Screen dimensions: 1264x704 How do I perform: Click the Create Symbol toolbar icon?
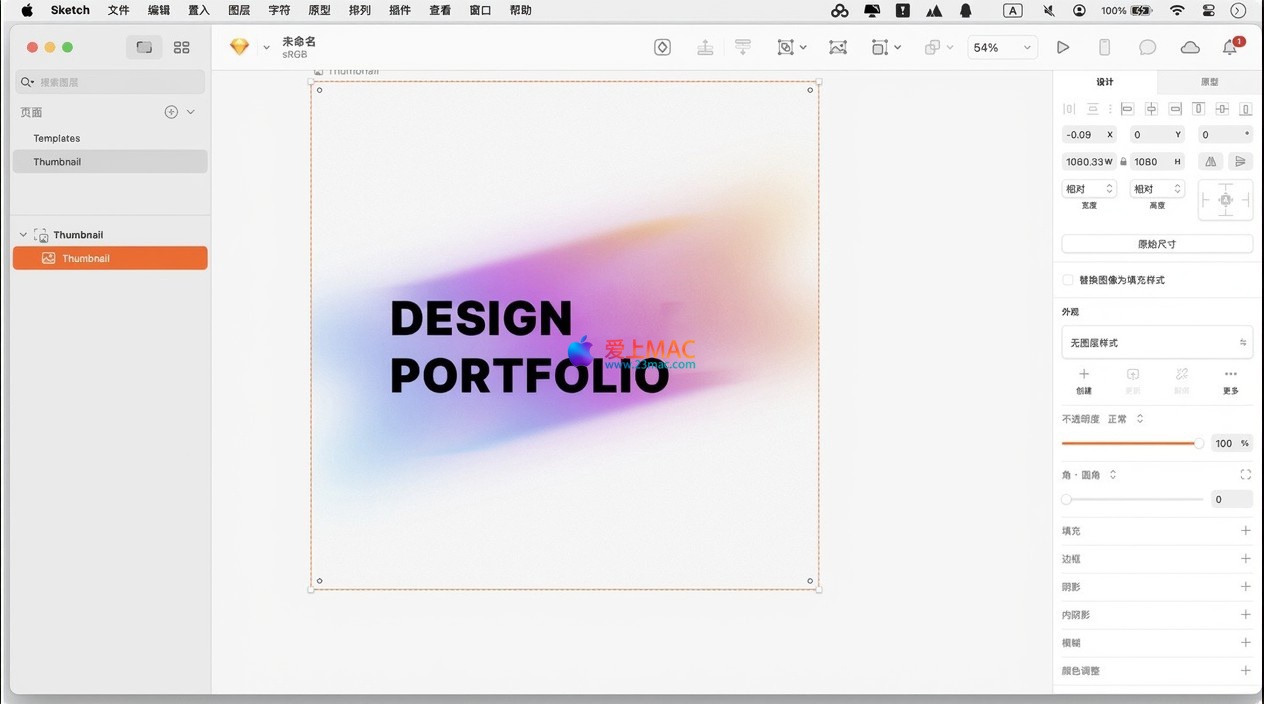coord(662,47)
